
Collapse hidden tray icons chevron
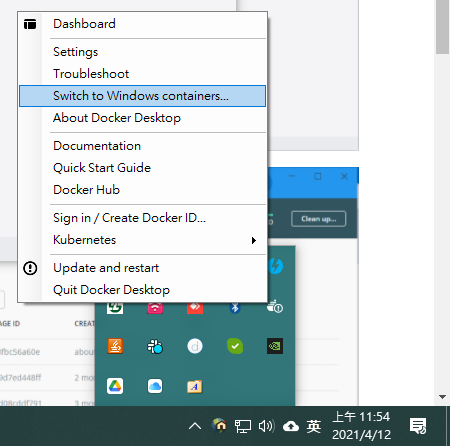(195, 426)
